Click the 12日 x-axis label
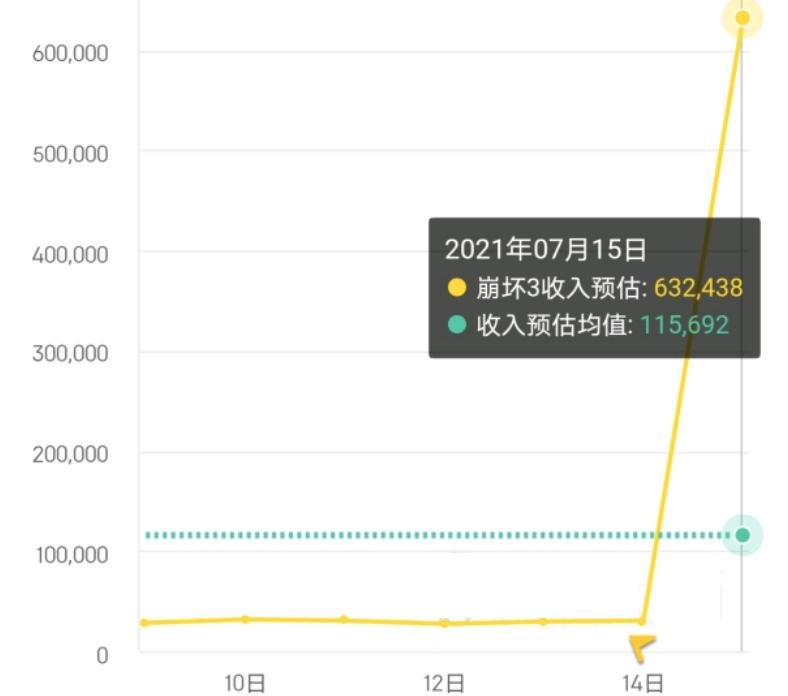The height and width of the screenshot is (696, 788). click(444, 683)
